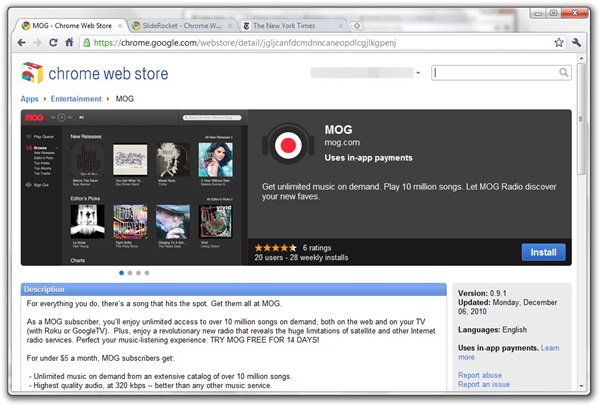Click the Report an issue link
The height and width of the screenshot is (406, 600).
pos(484,384)
